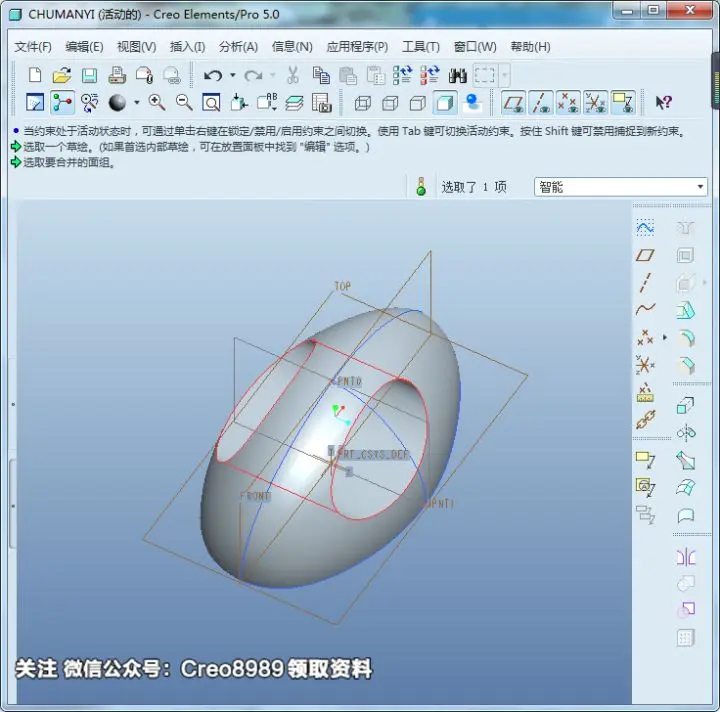
Task: Toggle datum points display
Action: [568, 103]
